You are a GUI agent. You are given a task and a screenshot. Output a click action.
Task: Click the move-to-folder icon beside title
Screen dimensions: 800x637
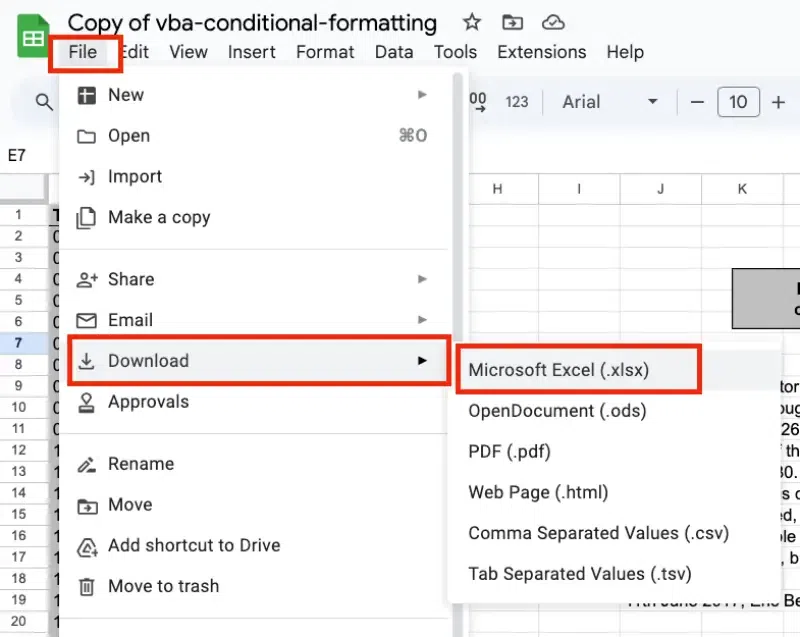pyautogui.click(x=512, y=22)
